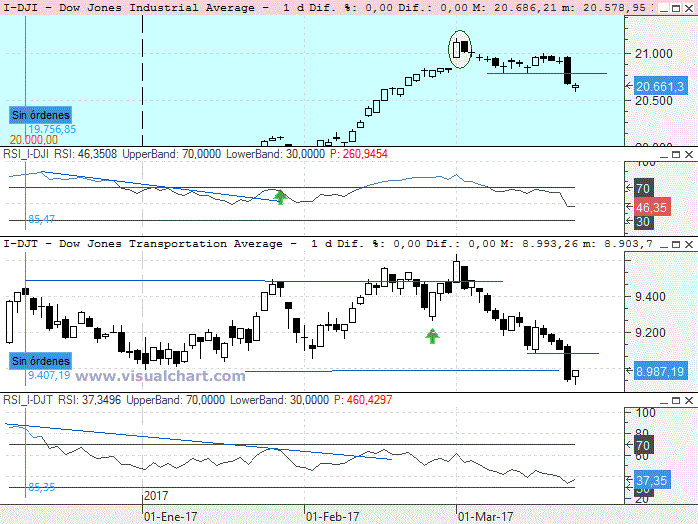This screenshot has height=524, width=698.
Task: Select the blue support line under March I-DJI candles
Action: point(547,73)
